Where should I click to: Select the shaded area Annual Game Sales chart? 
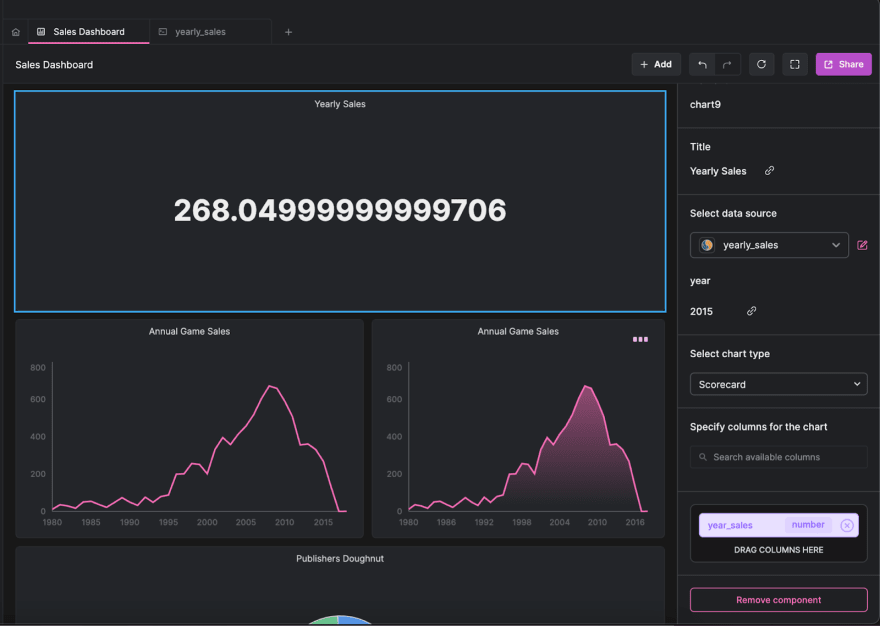coord(518,429)
